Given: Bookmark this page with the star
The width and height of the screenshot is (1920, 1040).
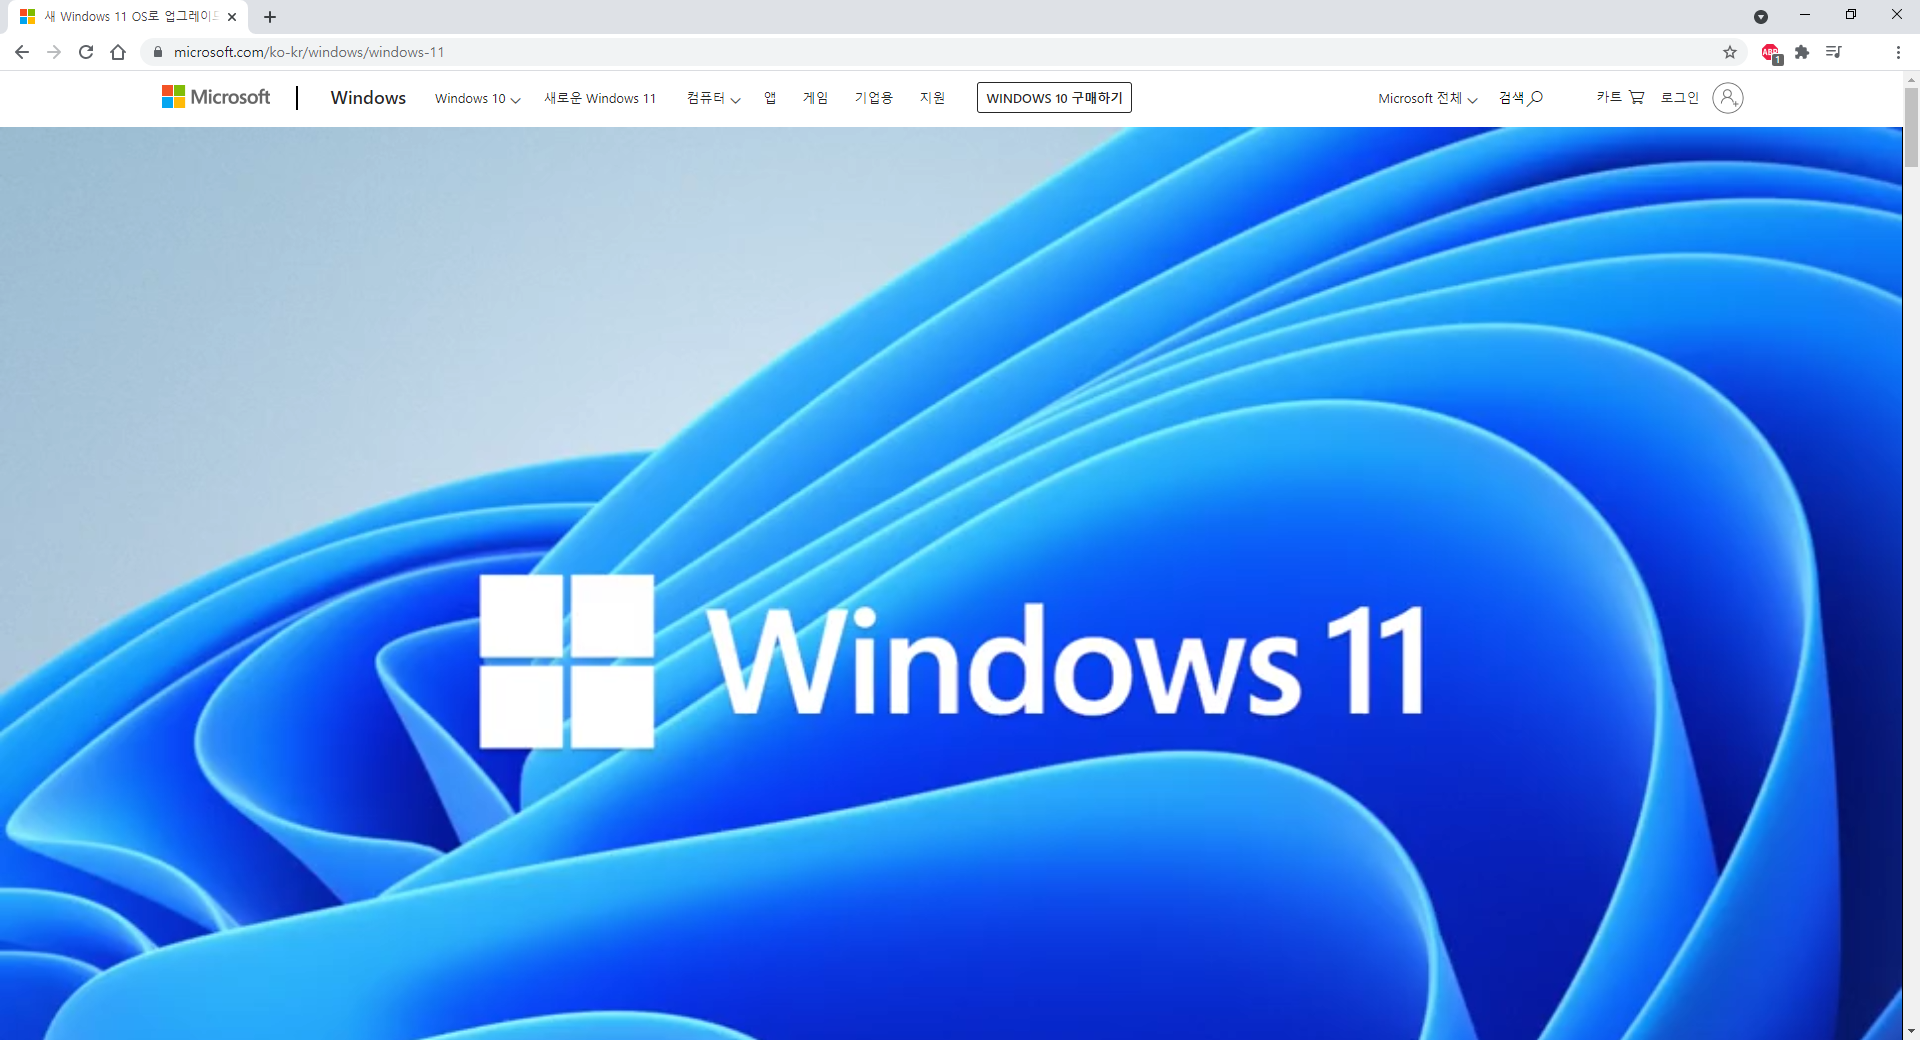Looking at the screenshot, I should click(1730, 52).
